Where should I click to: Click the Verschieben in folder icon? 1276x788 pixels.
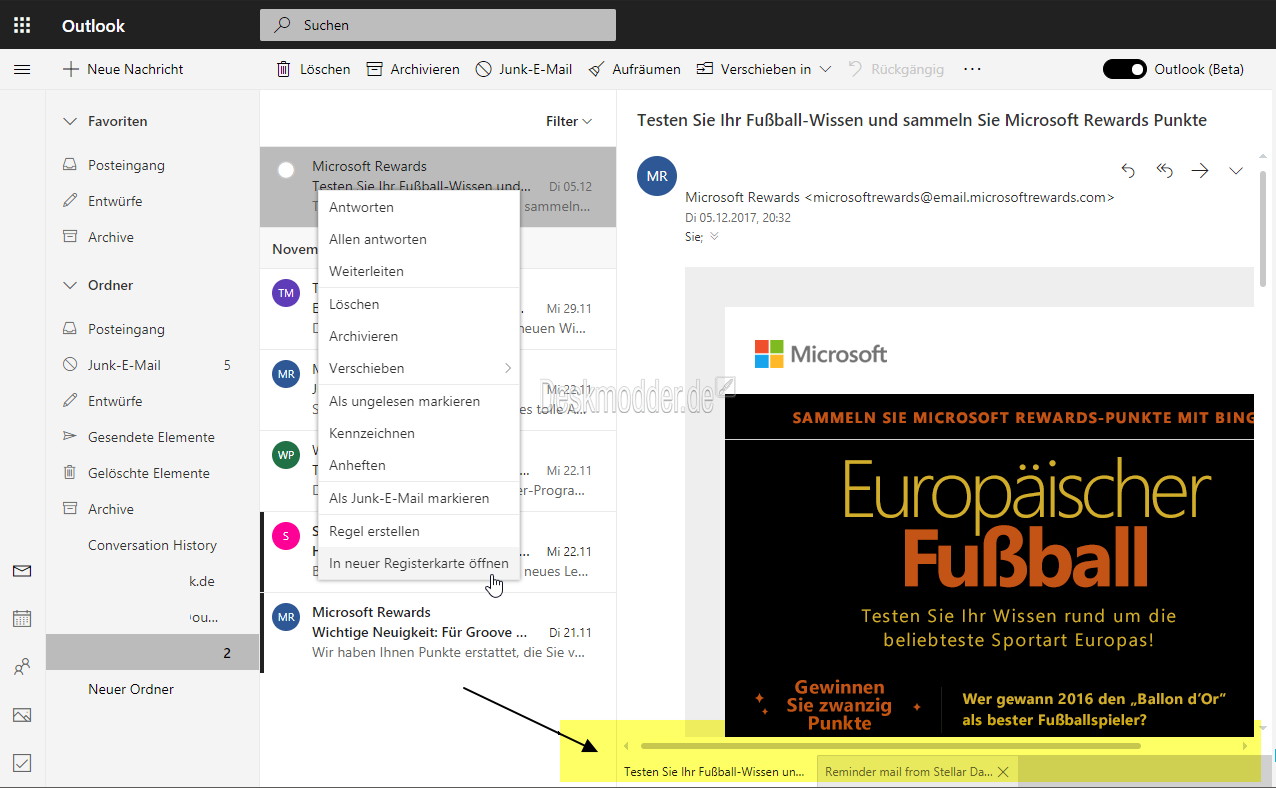point(705,69)
